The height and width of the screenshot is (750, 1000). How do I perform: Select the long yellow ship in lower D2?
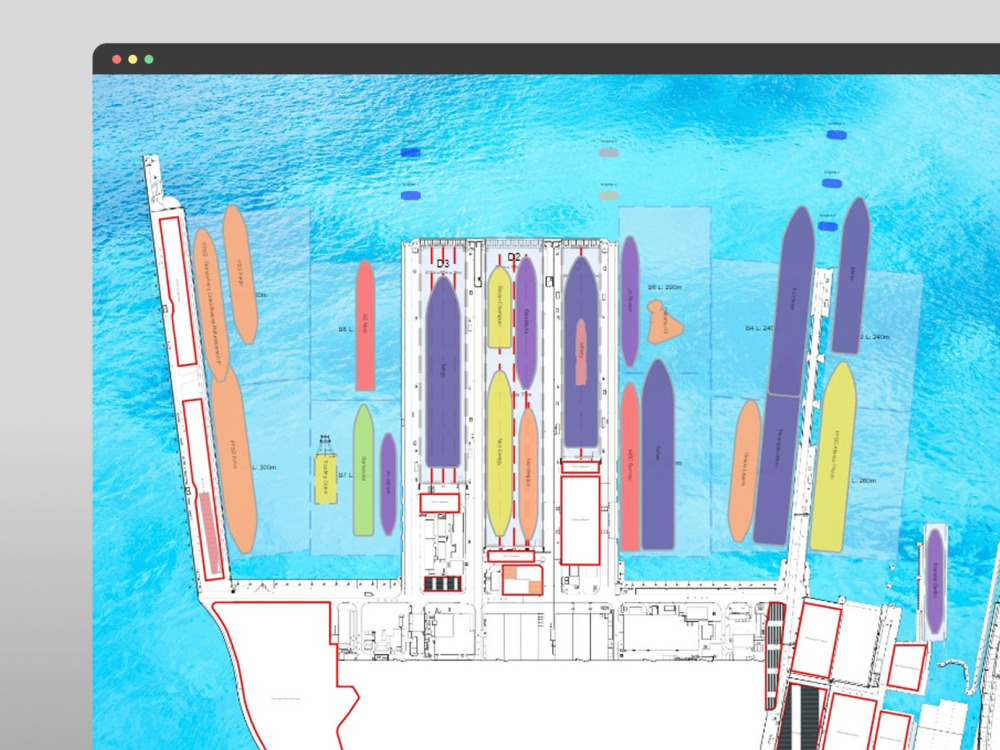point(499,453)
